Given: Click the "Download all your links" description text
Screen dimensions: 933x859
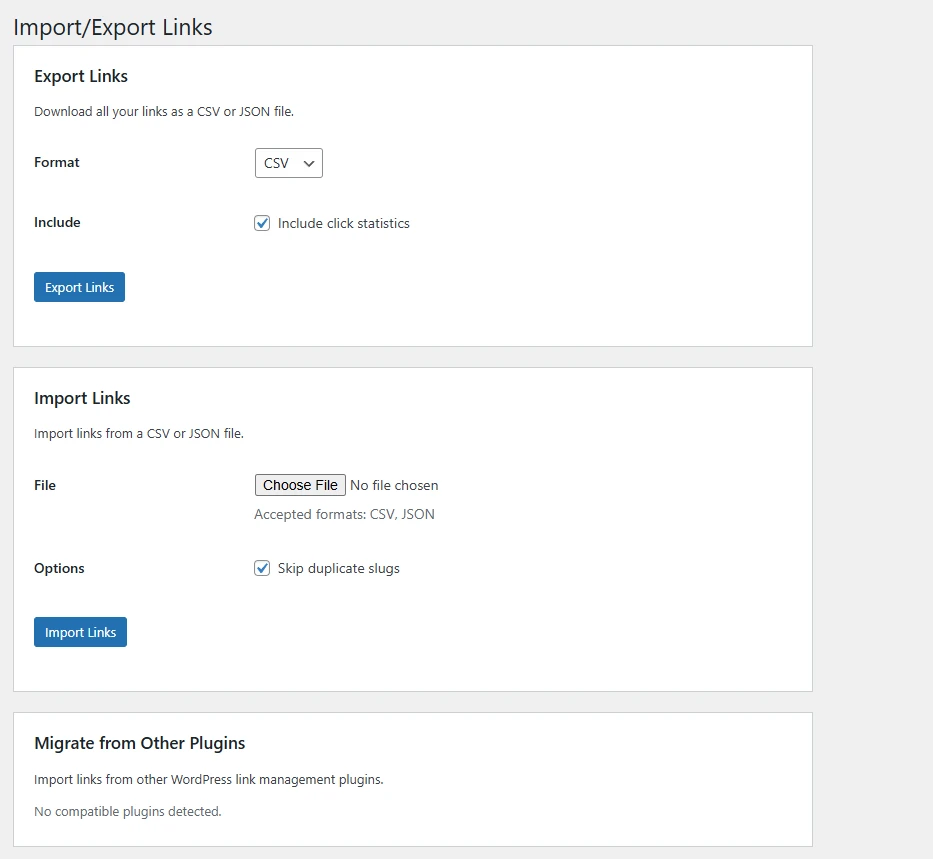Looking at the screenshot, I should tap(163, 112).
